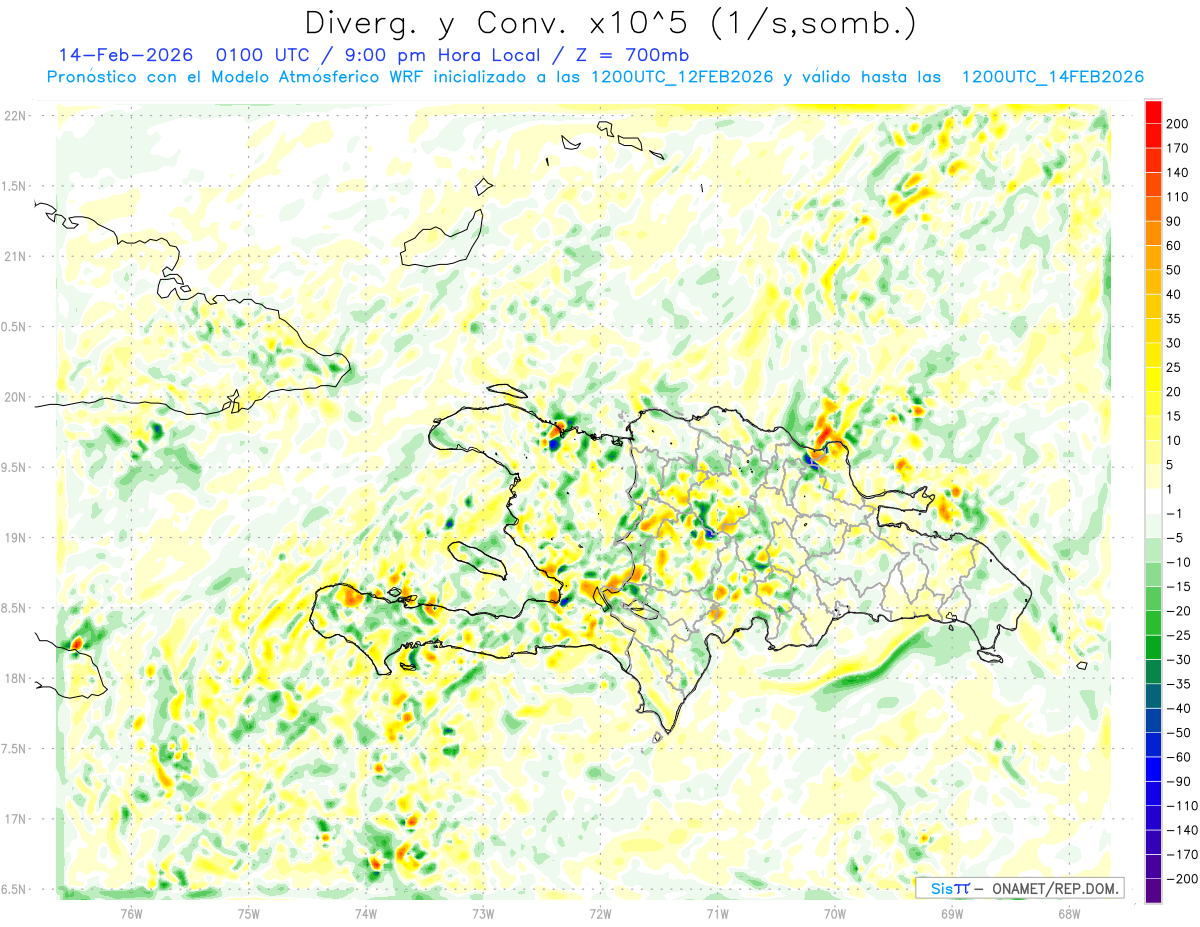Click the '-200' colorbar label
Image resolution: width=1200 pixels, height=927 pixels.
1182,879
